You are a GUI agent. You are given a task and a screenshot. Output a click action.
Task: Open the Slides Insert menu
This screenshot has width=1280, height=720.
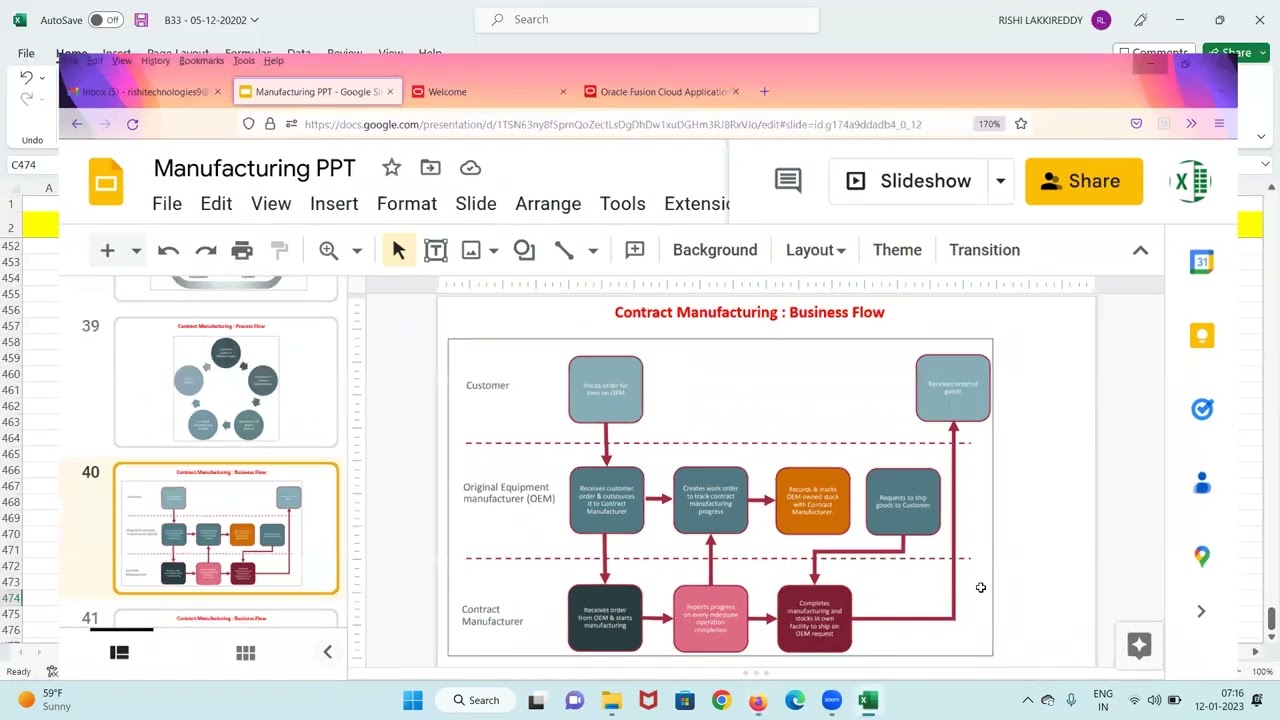[x=334, y=204]
